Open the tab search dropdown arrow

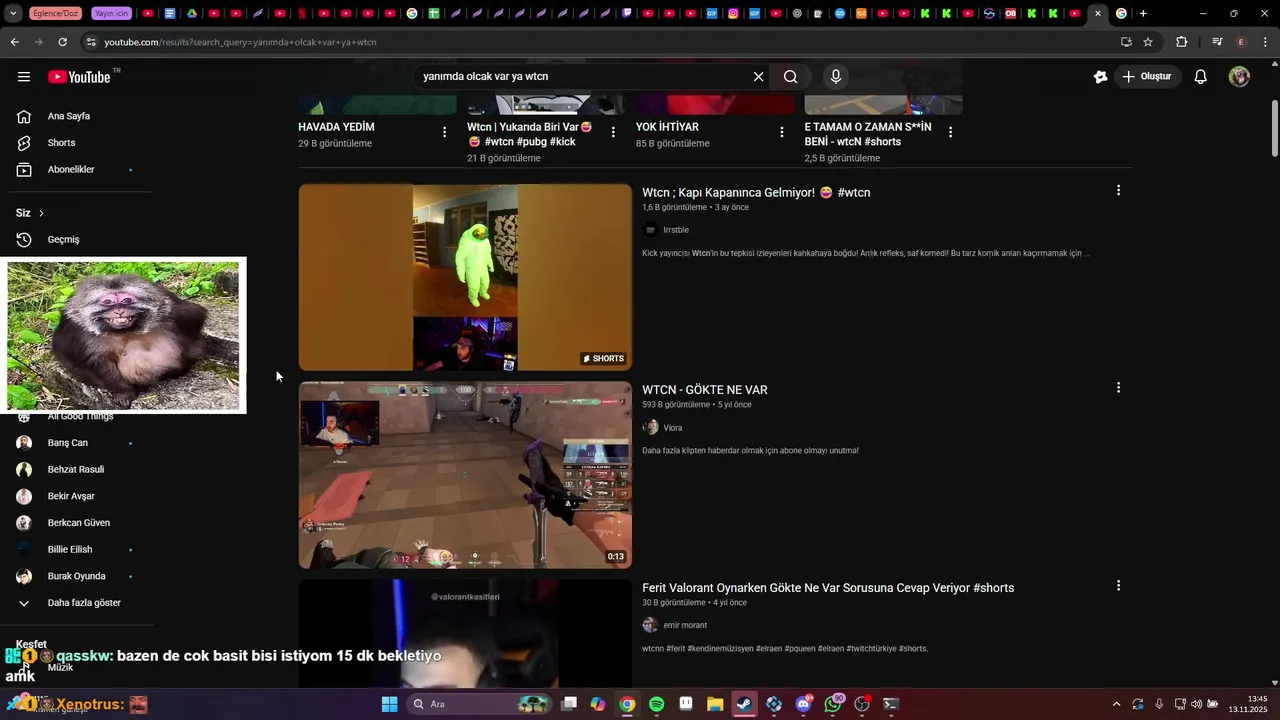pos(13,14)
